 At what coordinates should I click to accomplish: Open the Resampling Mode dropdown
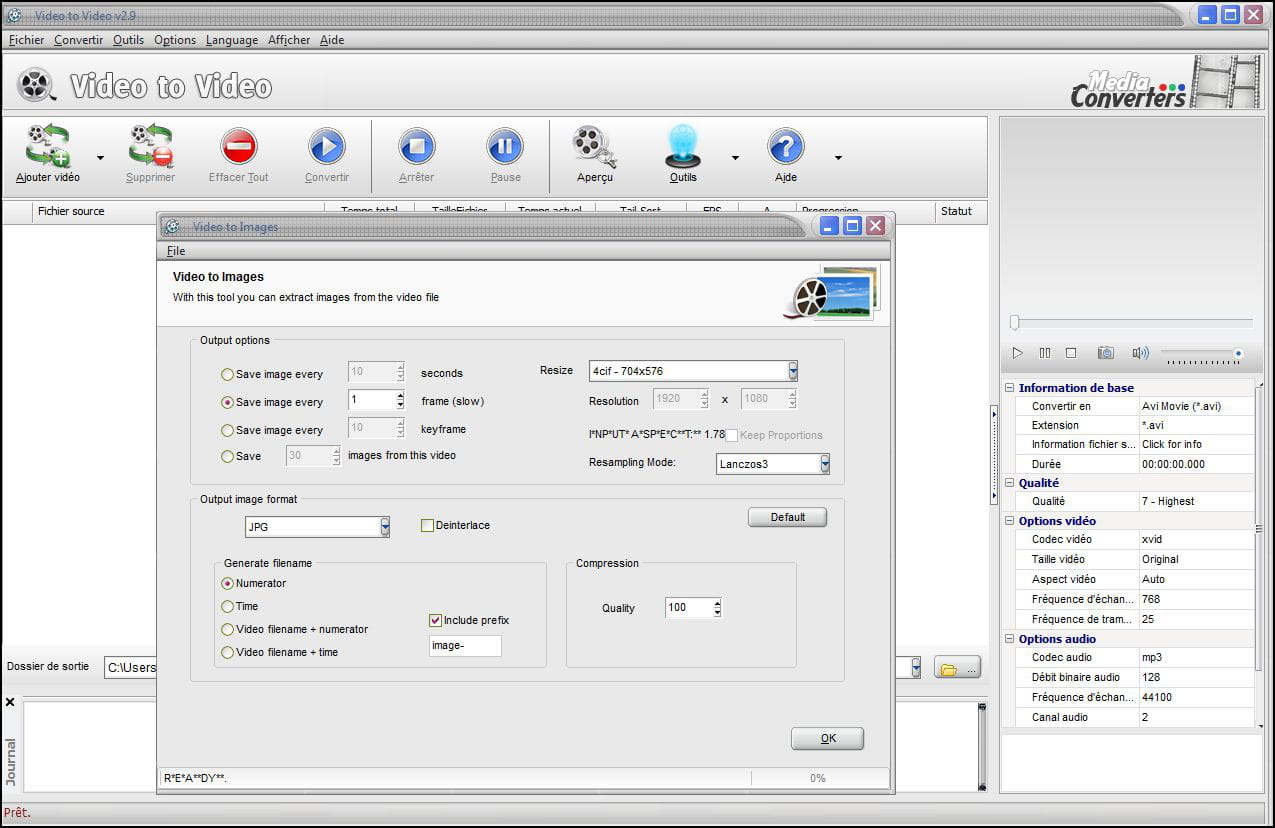[x=825, y=464]
